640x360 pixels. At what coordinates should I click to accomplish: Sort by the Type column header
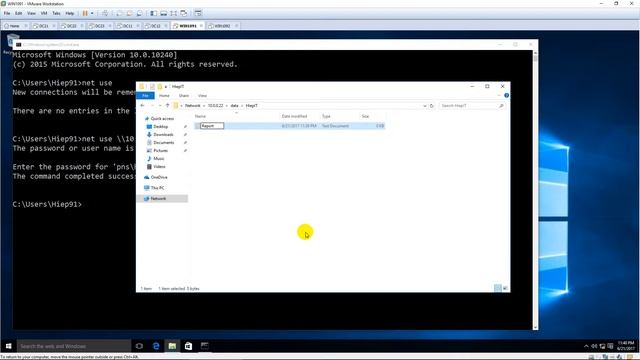326,116
